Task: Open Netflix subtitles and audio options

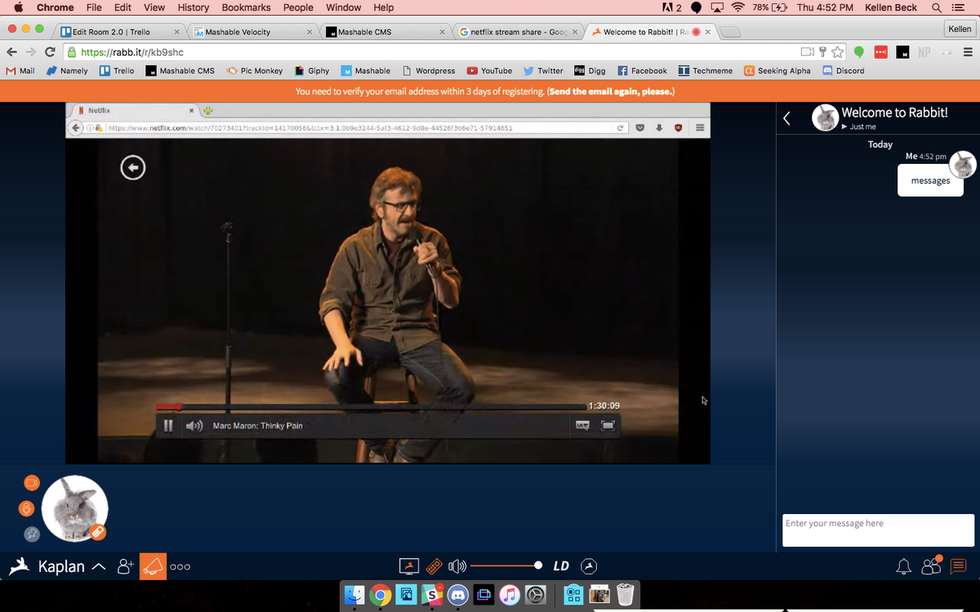Action: pos(582,426)
